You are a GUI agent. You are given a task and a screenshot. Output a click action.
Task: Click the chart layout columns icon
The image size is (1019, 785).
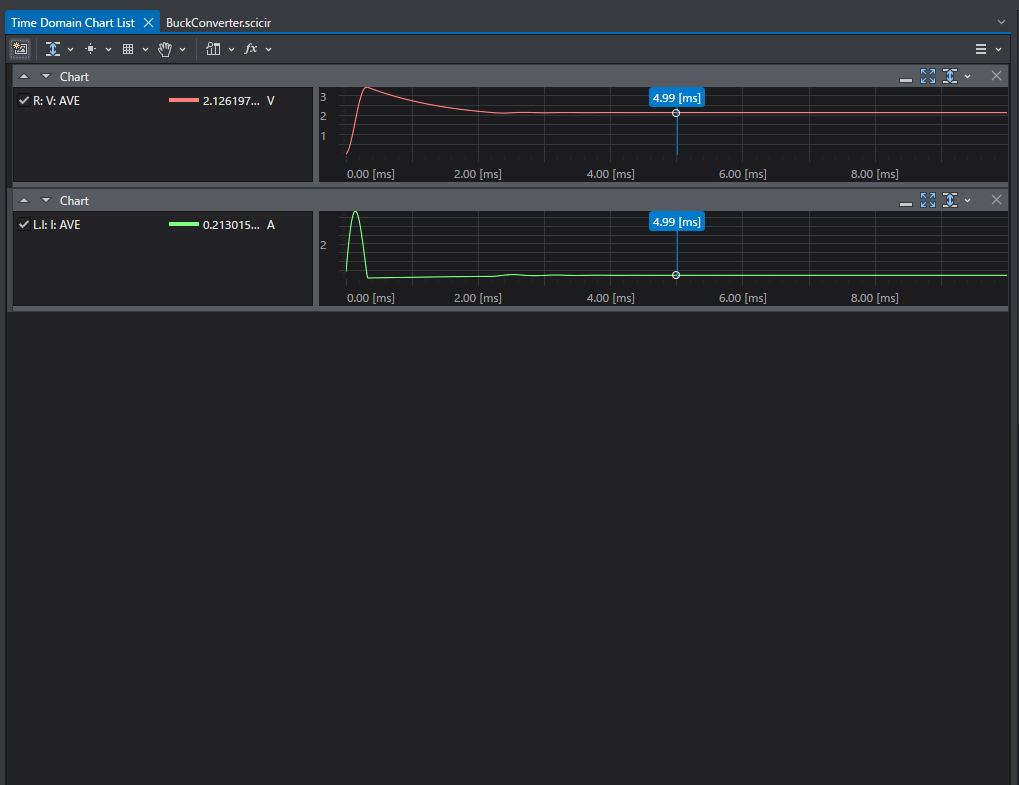pos(213,49)
